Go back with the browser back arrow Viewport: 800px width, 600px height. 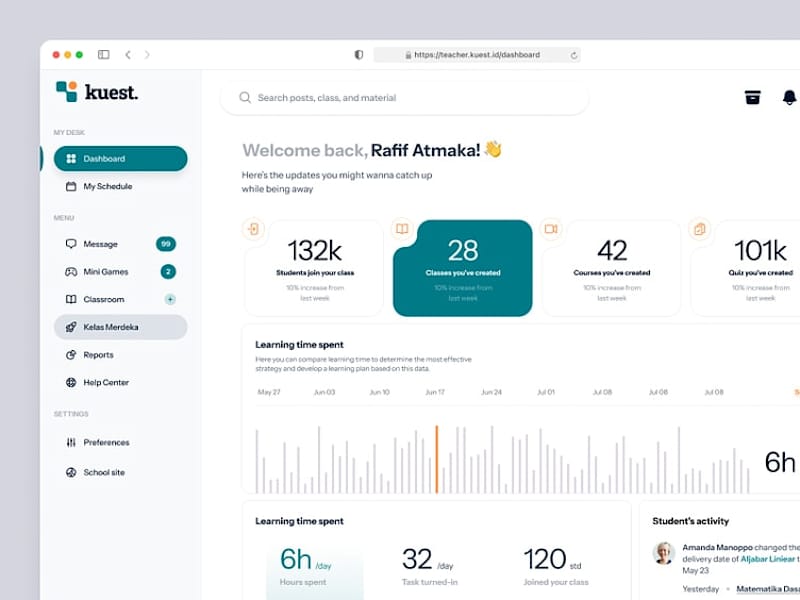click(x=128, y=55)
